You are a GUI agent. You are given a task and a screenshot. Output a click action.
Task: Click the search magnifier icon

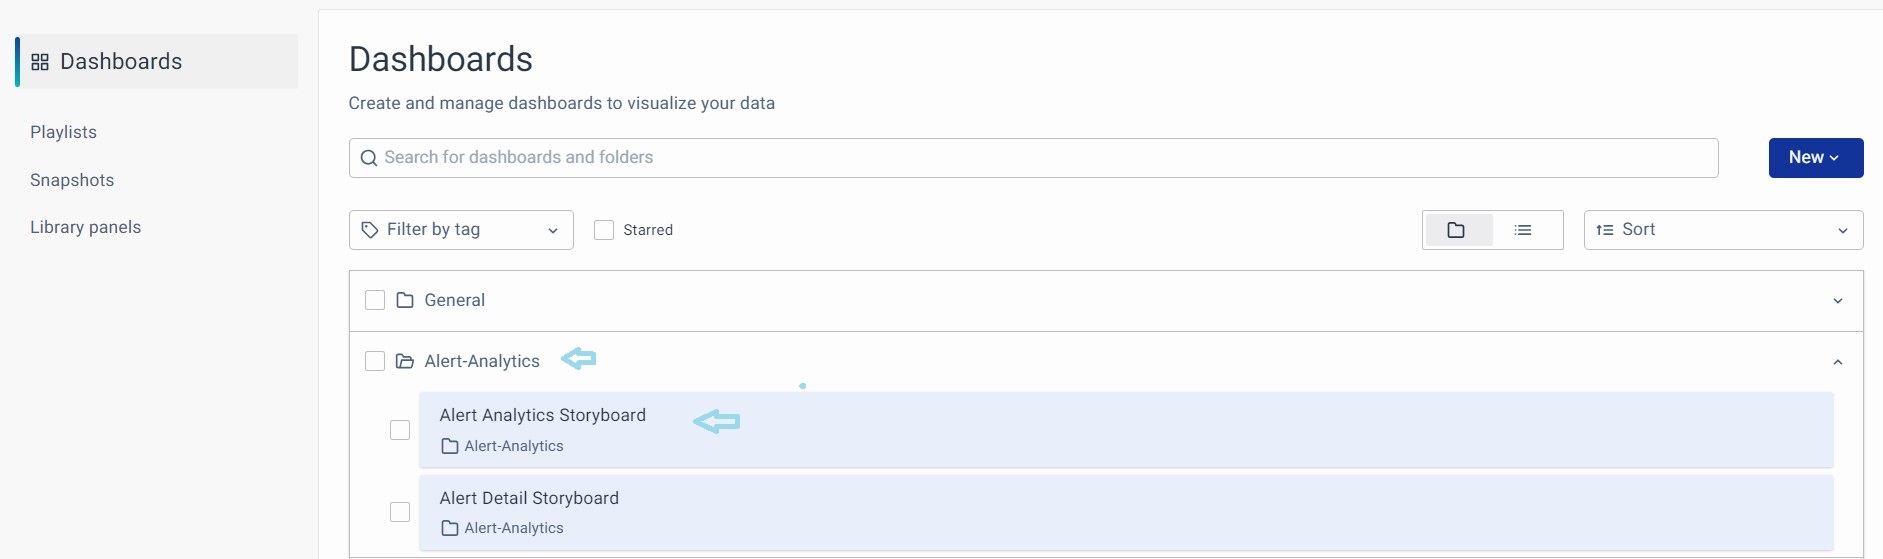[369, 158]
